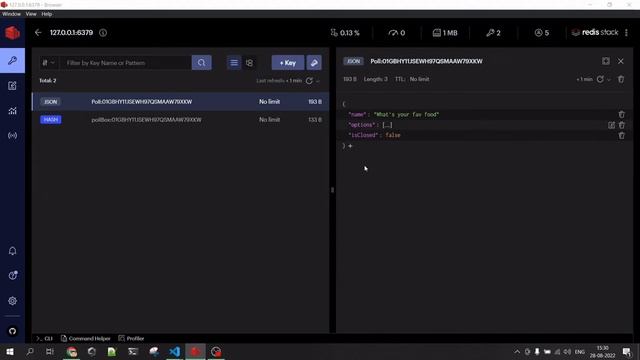Click the search magnifier button

[202, 63]
